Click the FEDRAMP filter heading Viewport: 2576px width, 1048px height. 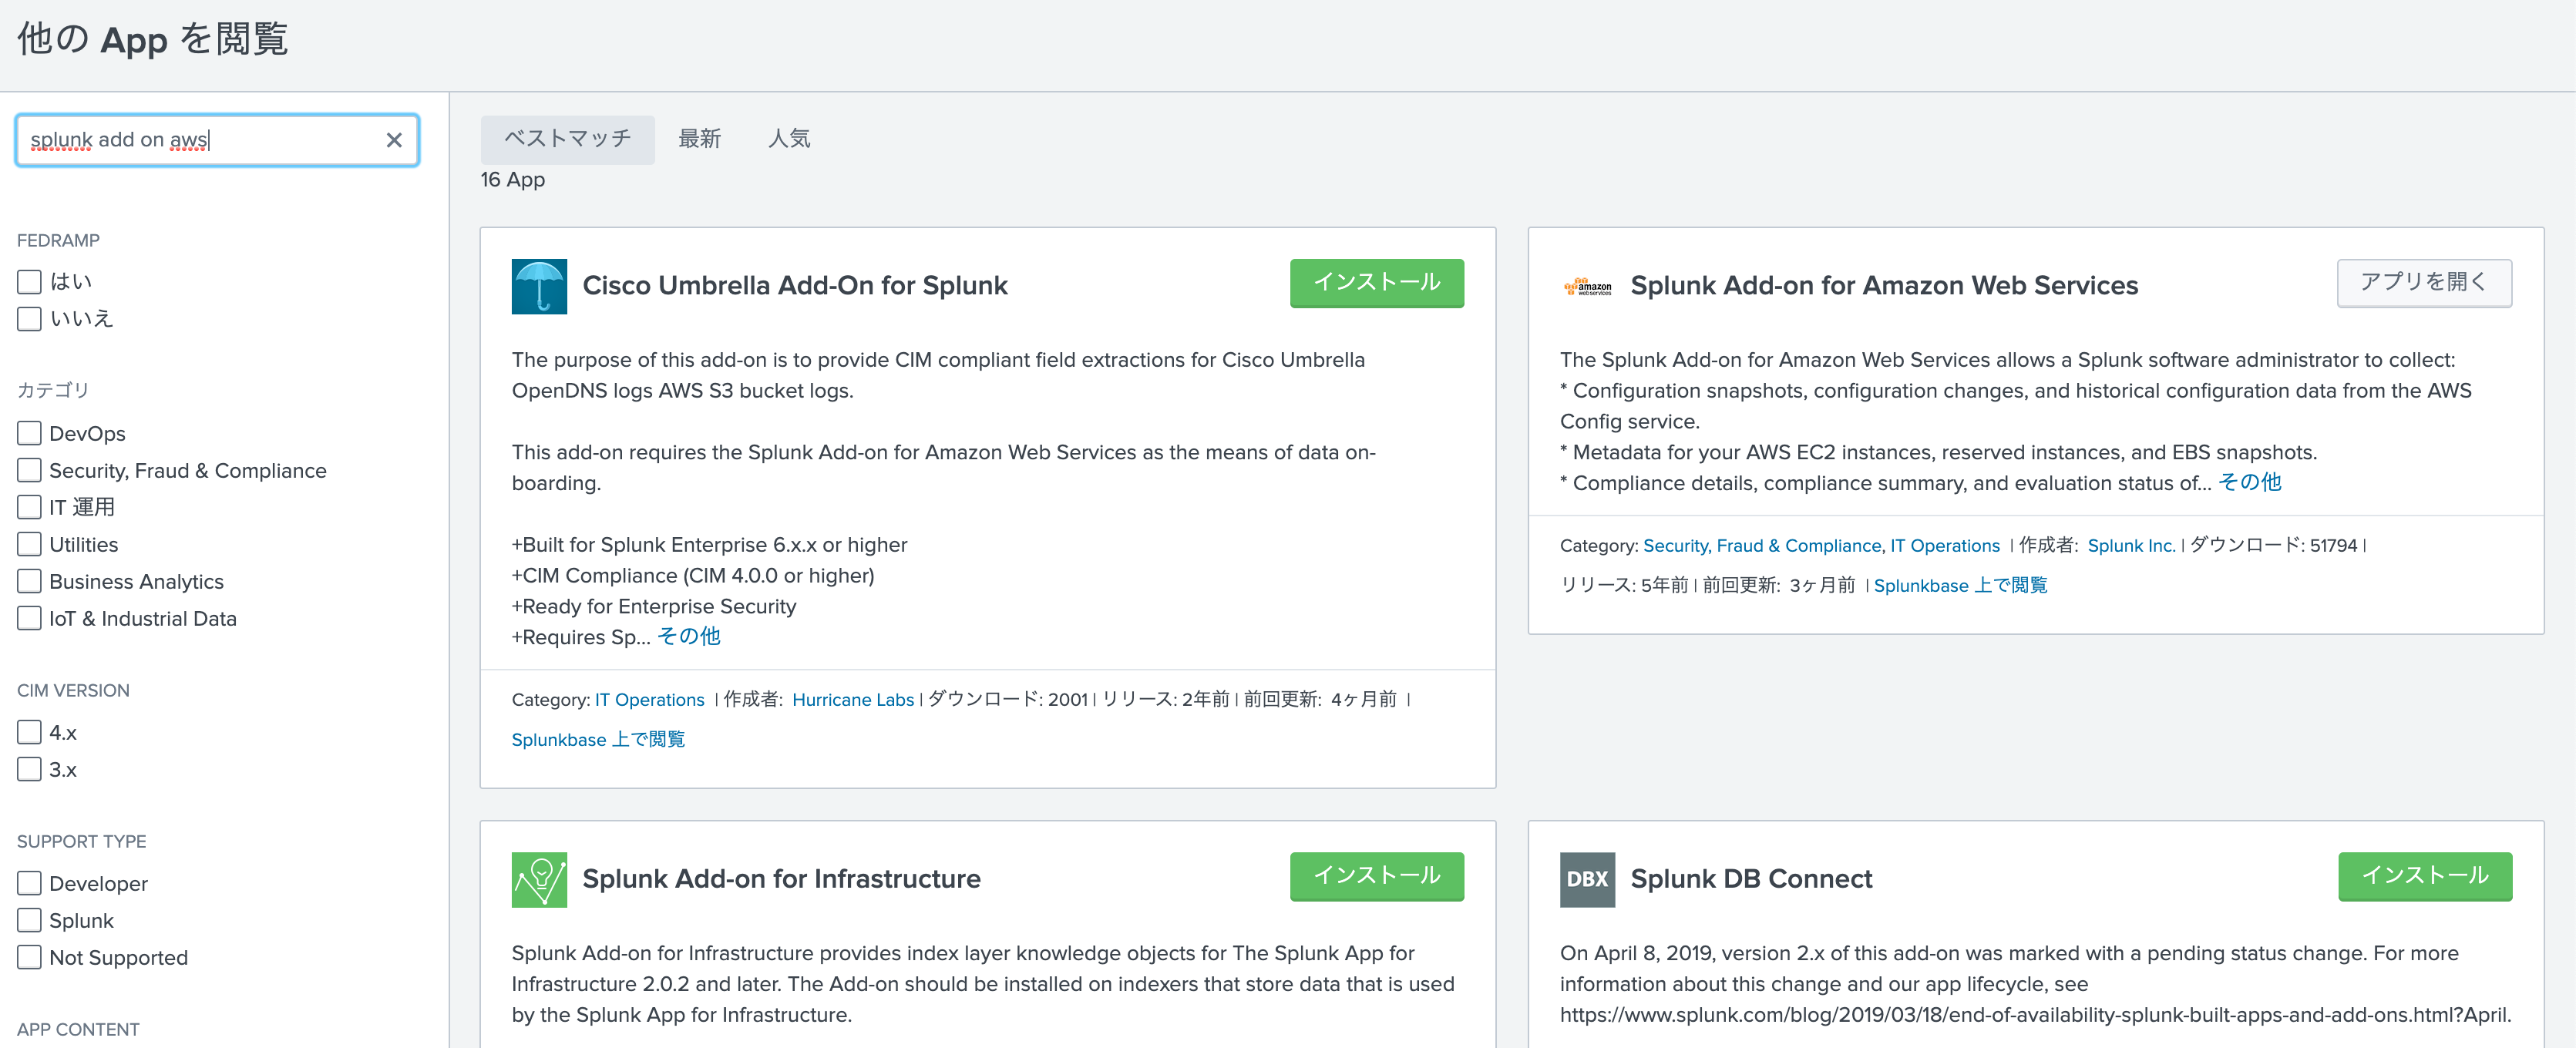(58, 241)
